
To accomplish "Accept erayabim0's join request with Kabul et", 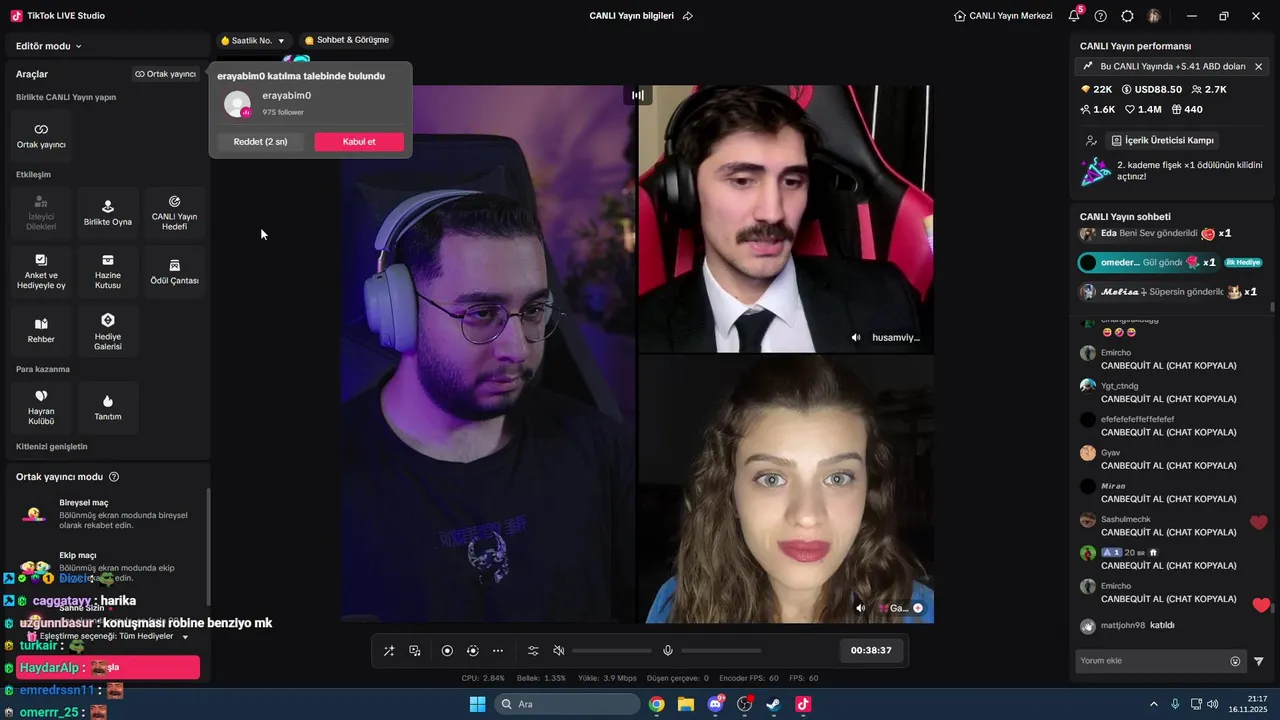I will pyautogui.click(x=359, y=142).
